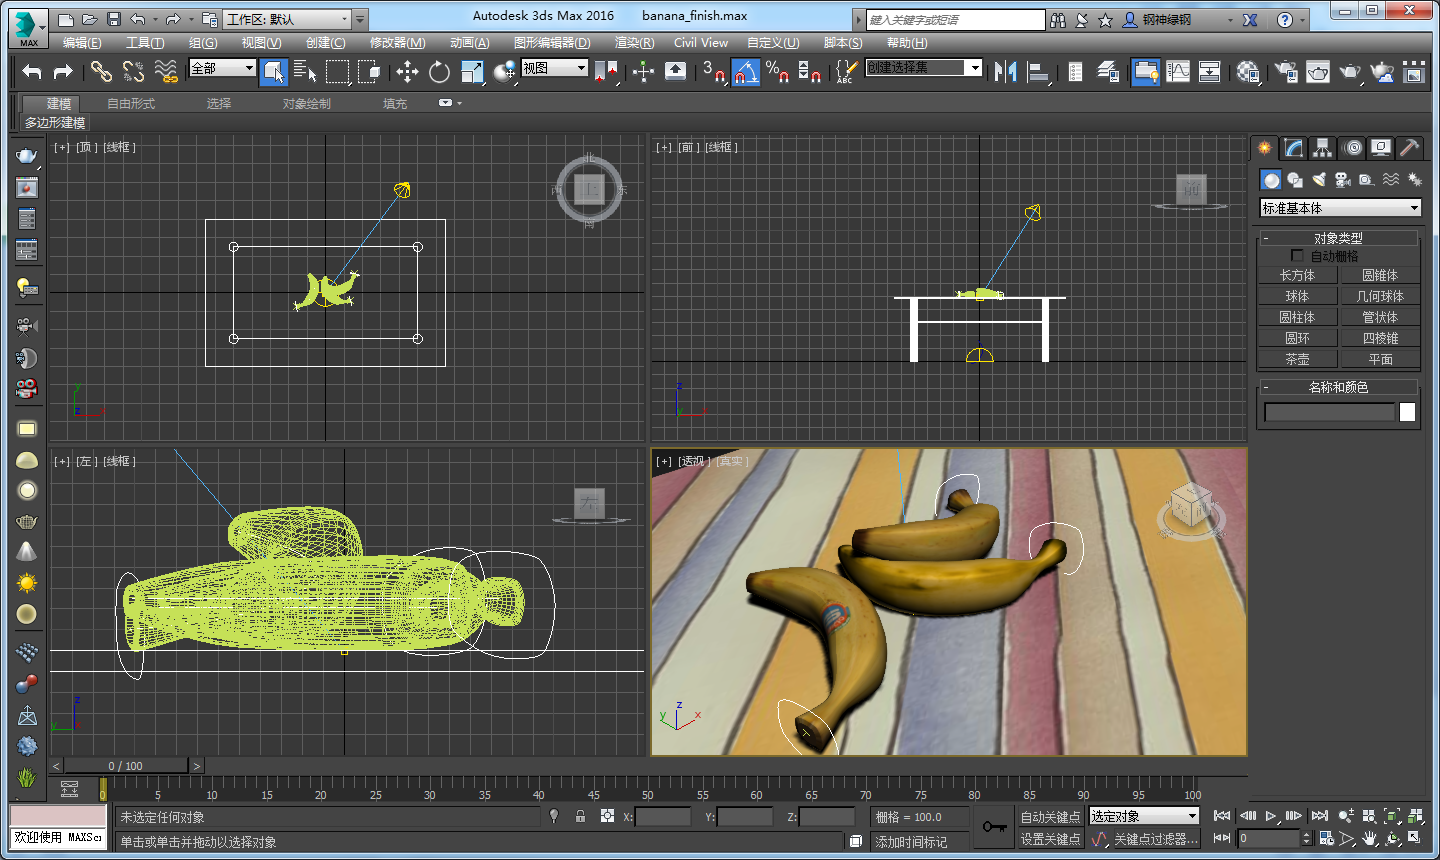Select the Select and Rotate tool
This screenshot has height=860, width=1440.
439,71
